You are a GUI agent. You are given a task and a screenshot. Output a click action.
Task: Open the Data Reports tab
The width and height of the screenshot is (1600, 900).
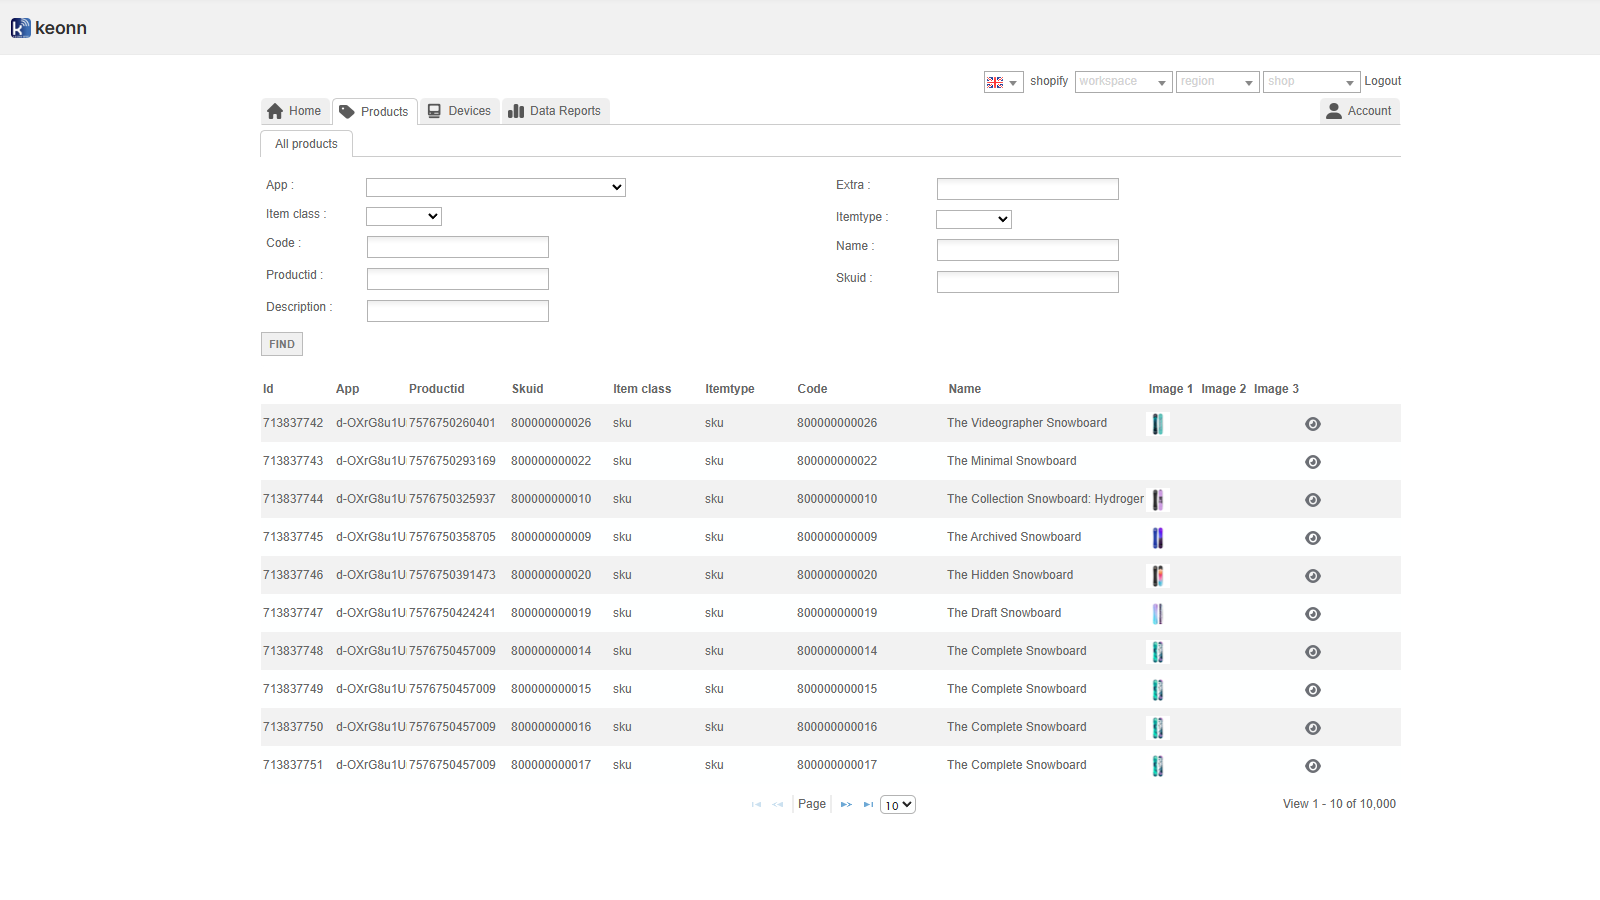click(x=555, y=111)
